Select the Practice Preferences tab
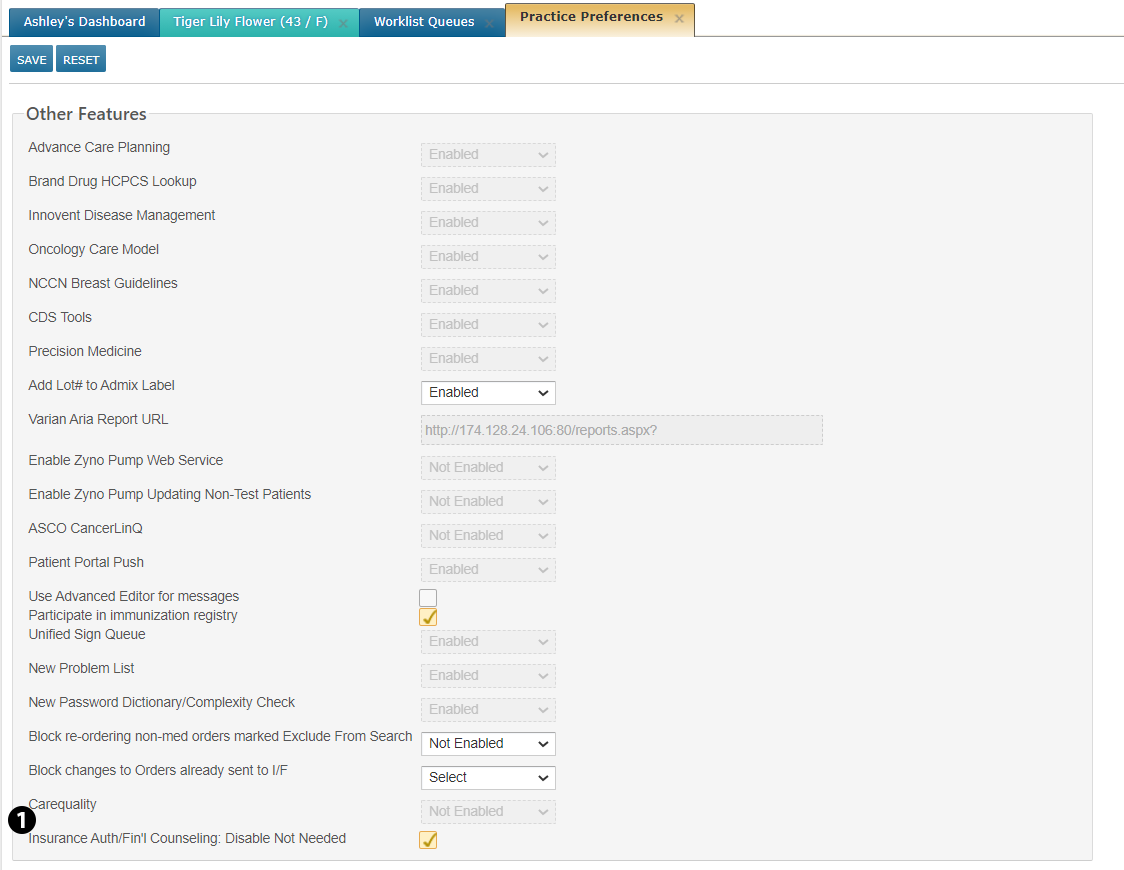 pos(591,18)
